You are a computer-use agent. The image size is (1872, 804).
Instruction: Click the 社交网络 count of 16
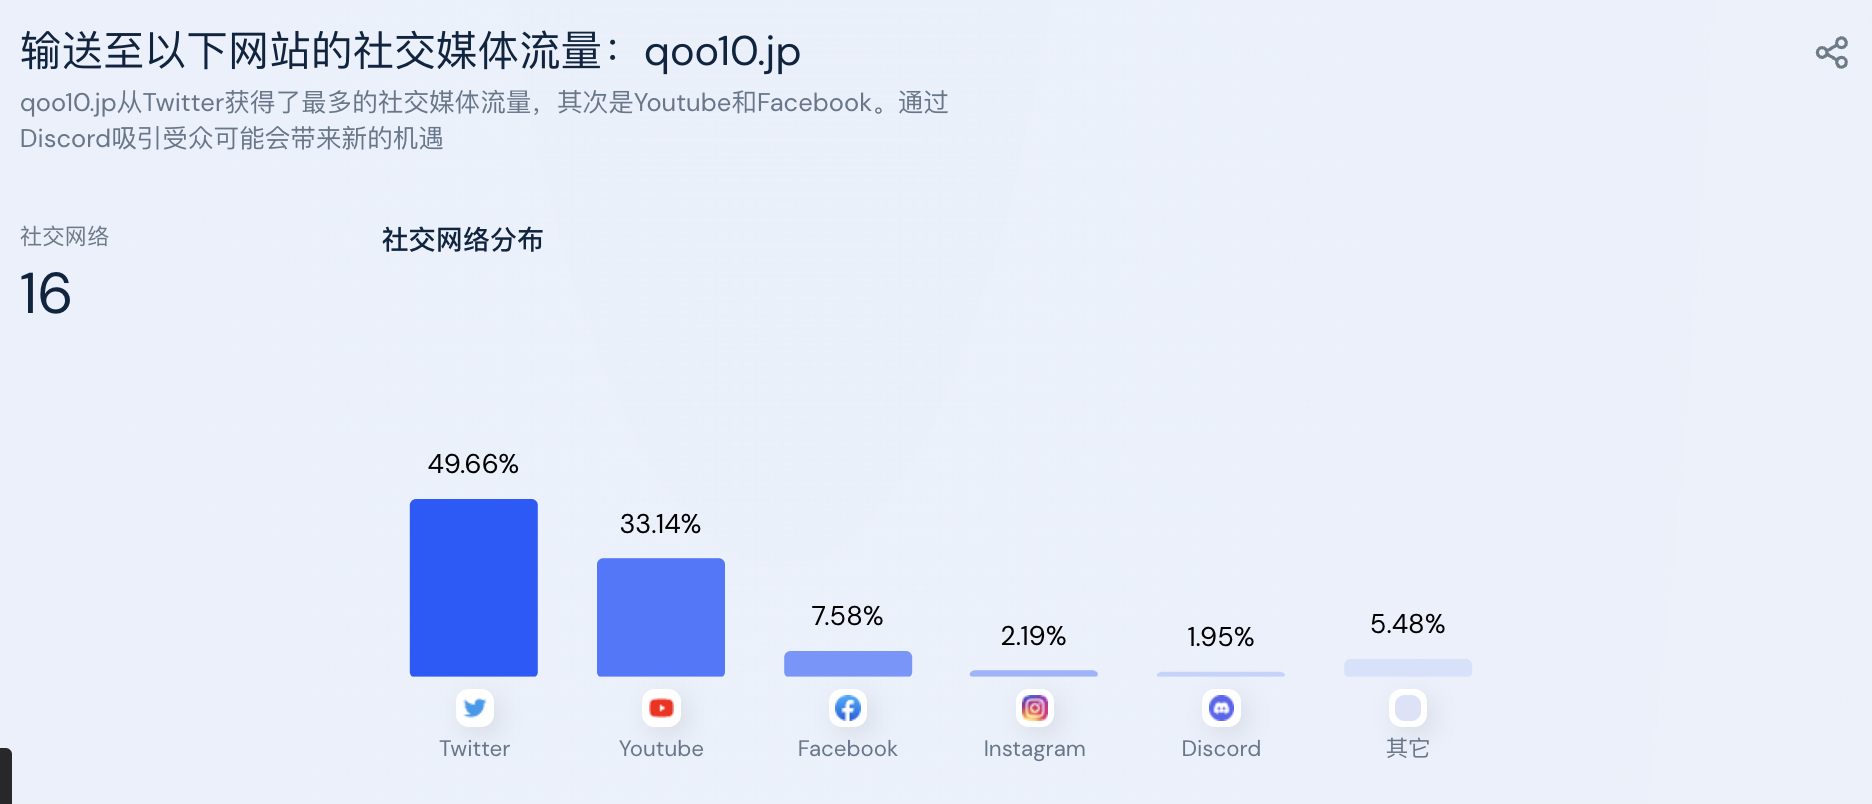click(46, 294)
